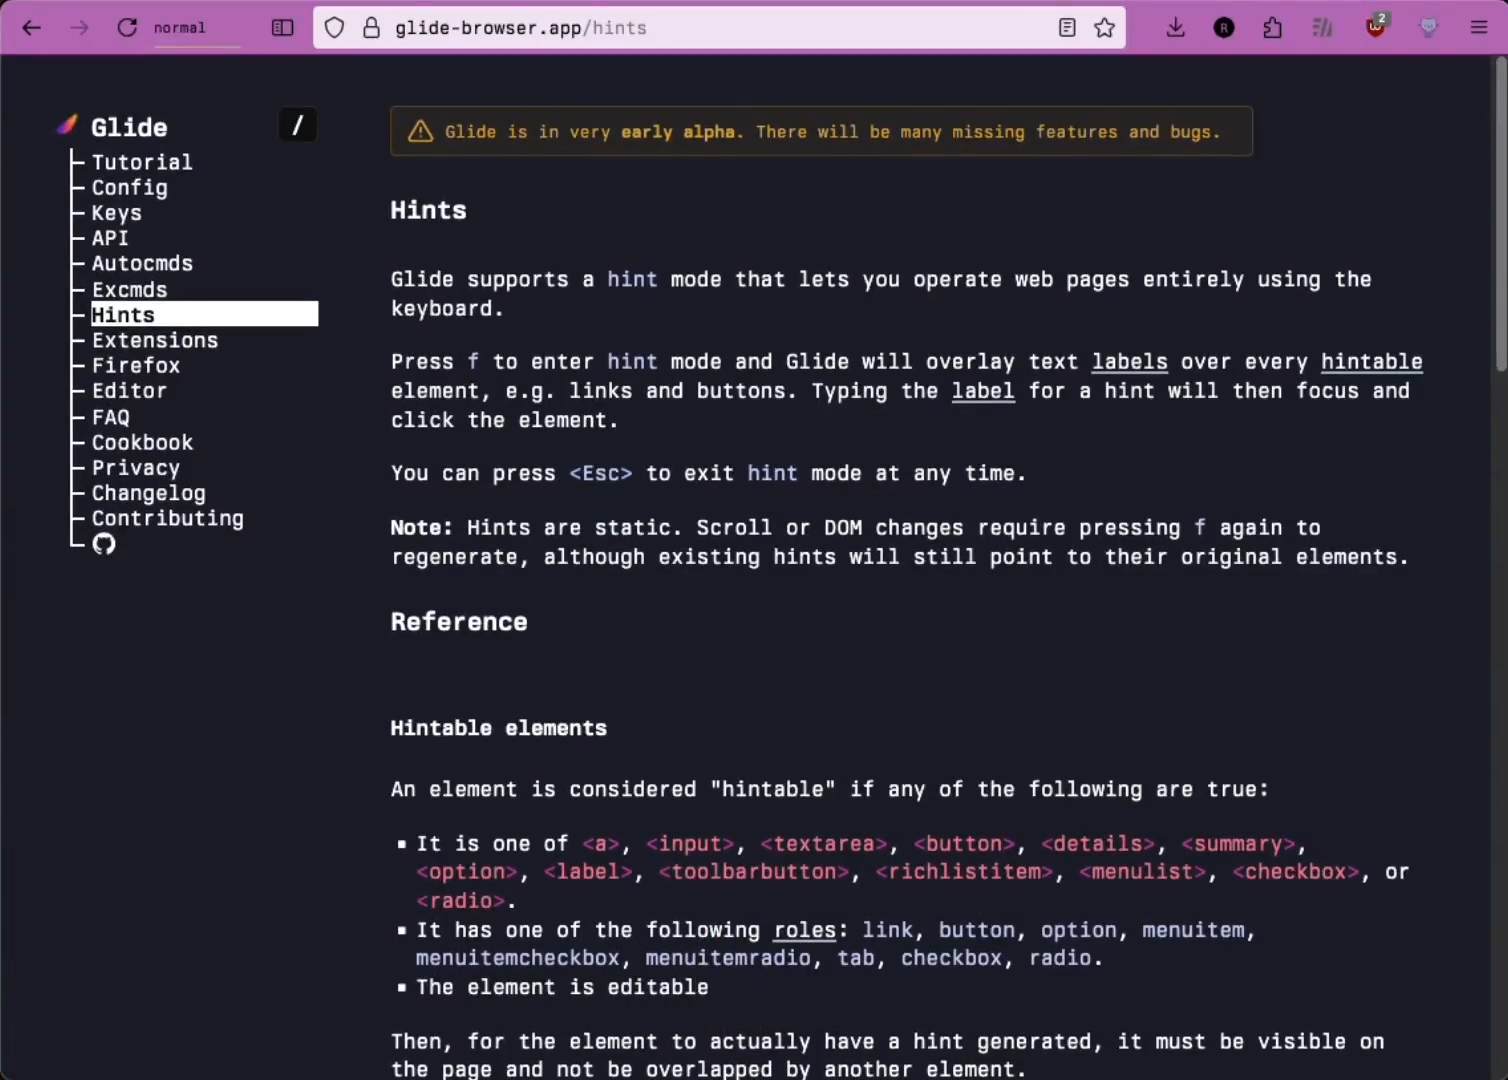Click the vertical page scrollbar thumb
This screenshot has width=1508, height=1080.
tap(1501, 215)
